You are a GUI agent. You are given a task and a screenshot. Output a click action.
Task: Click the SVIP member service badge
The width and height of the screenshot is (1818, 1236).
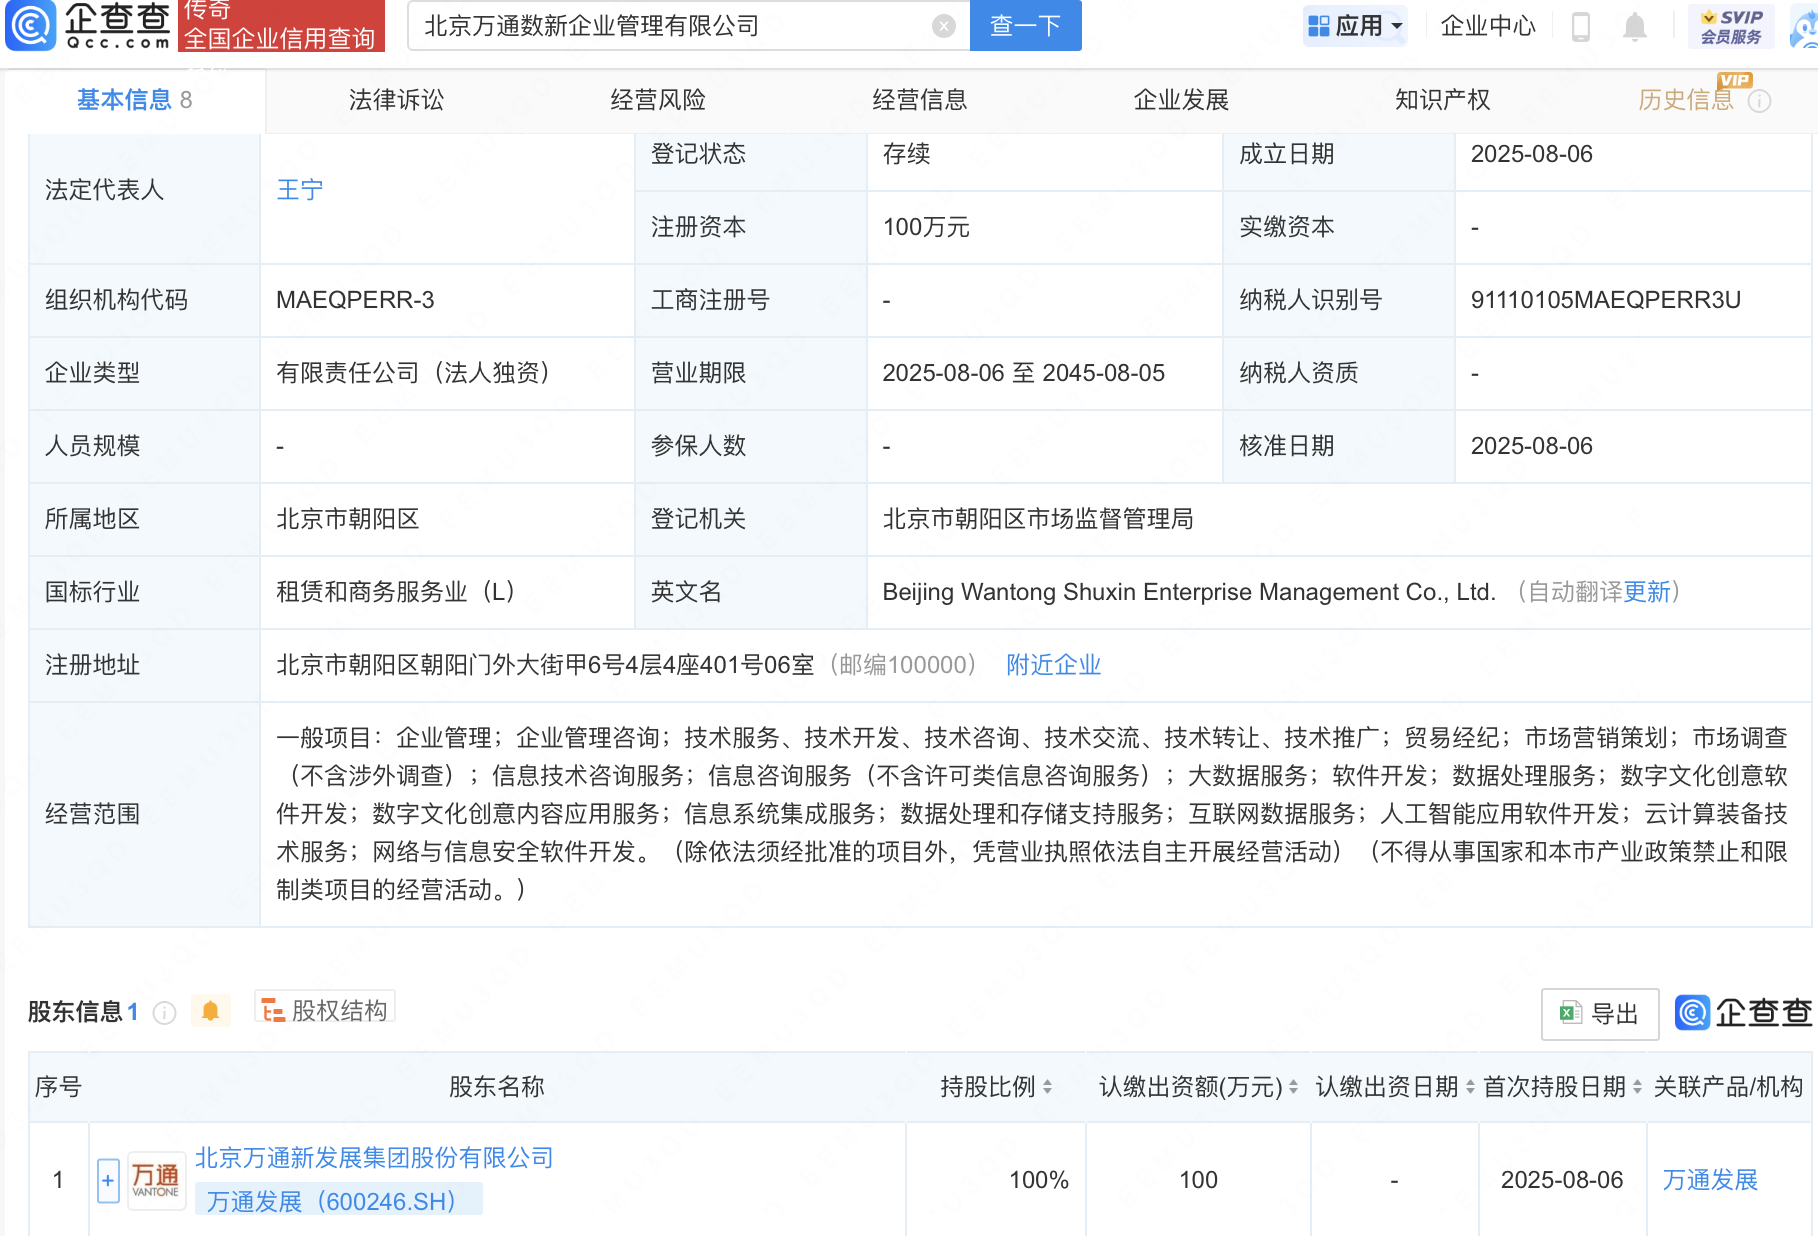click(x=1731, y=26)
